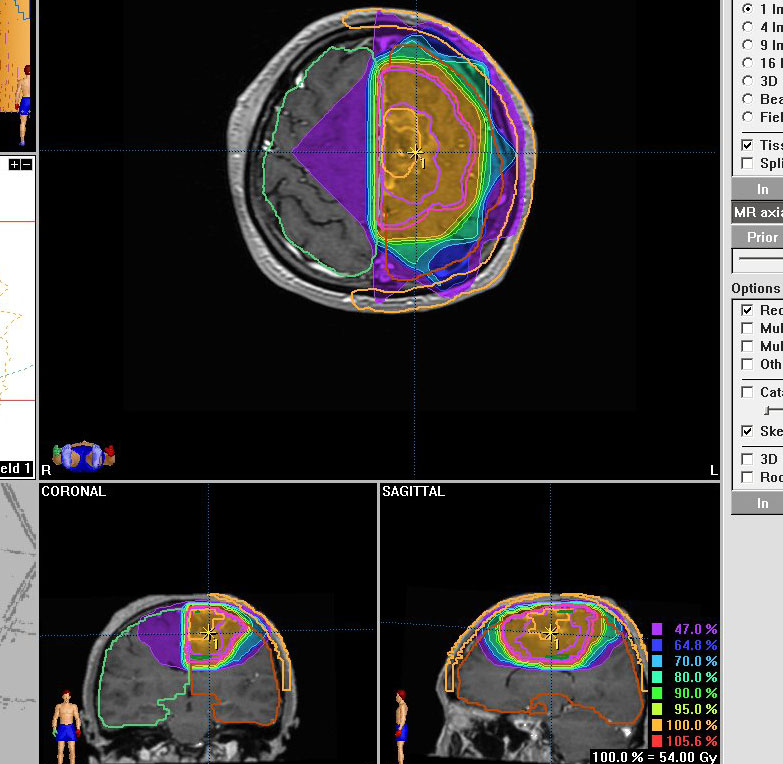Select the 3D view radio button

(747, 81)
